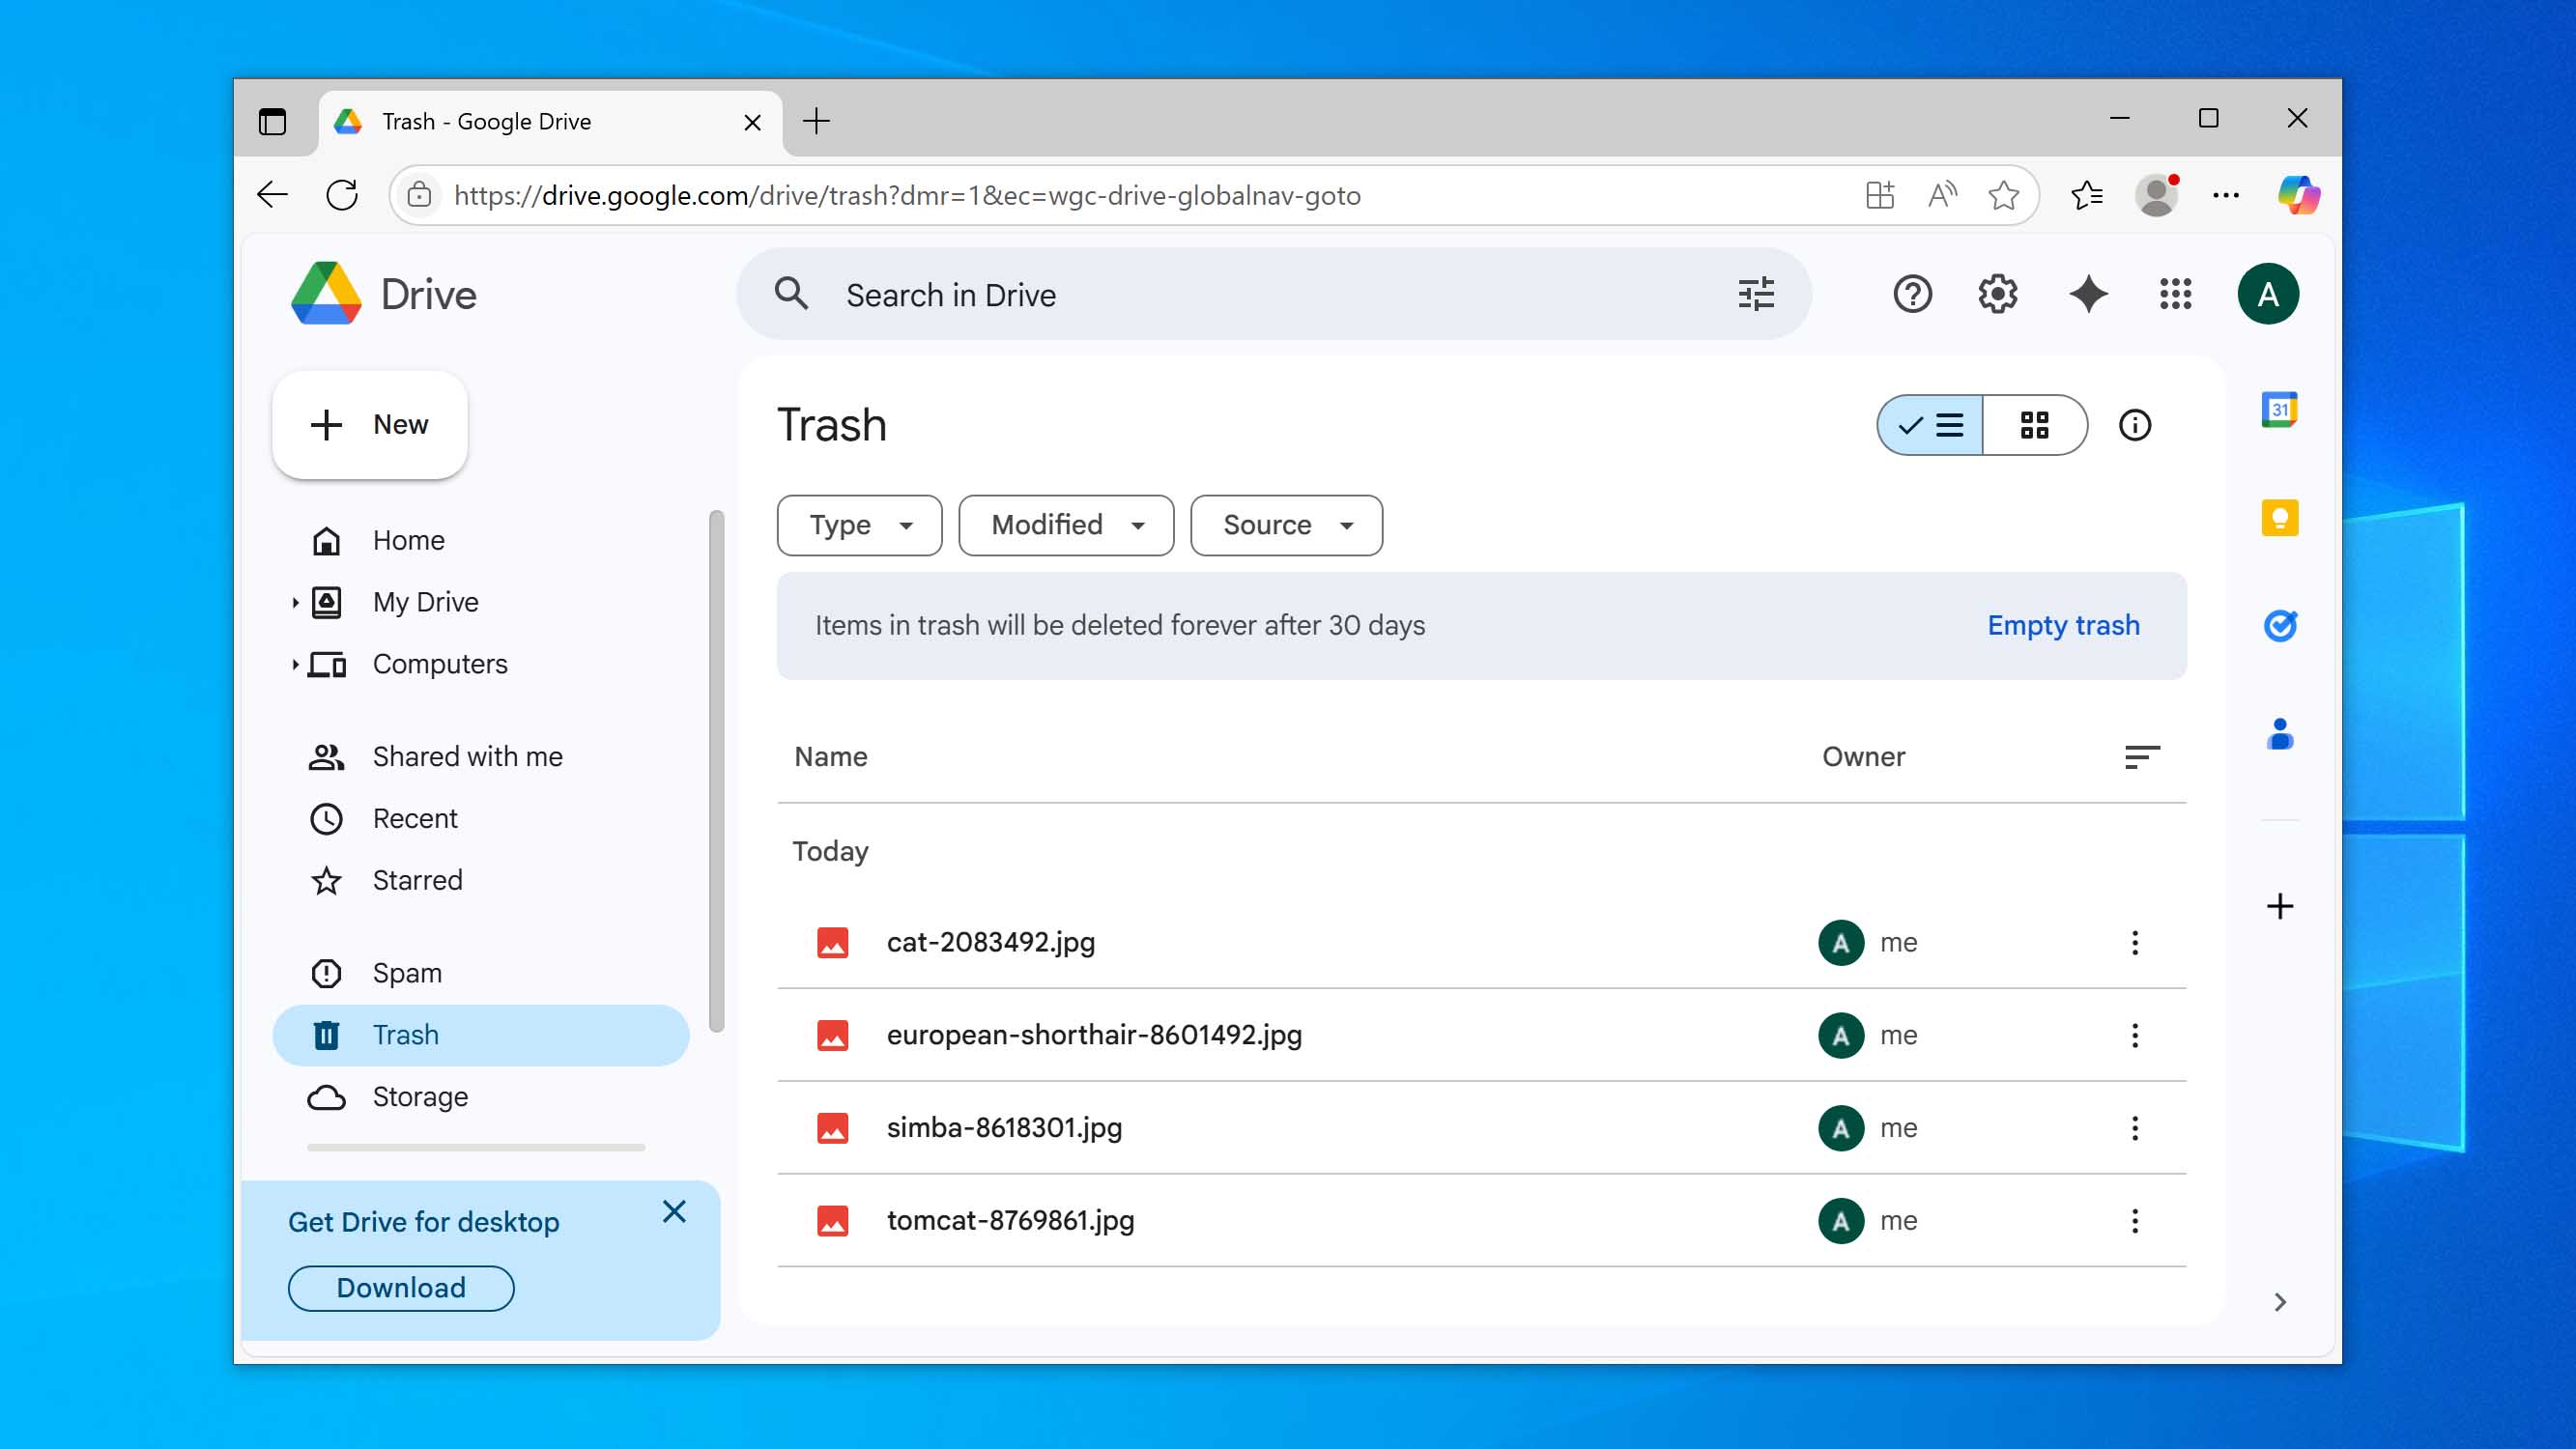
Task: Toggle details pane with info icon
Action: (x=2136, y=425)
